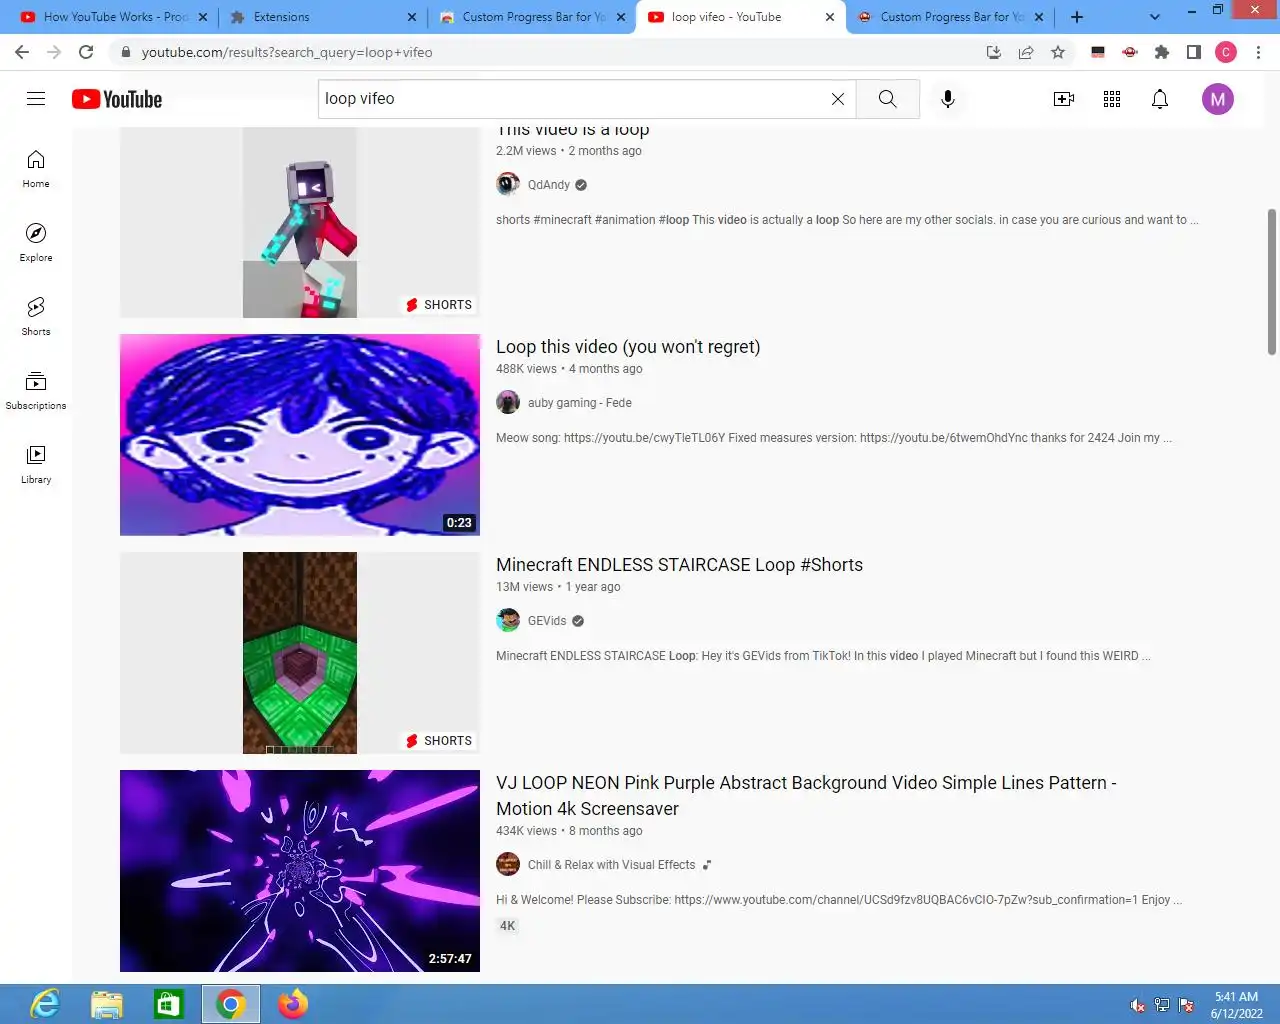This screenshot has height=1024, width=1280.
Task: Open Shorts in the sidebar
Action: click(36, 317)
